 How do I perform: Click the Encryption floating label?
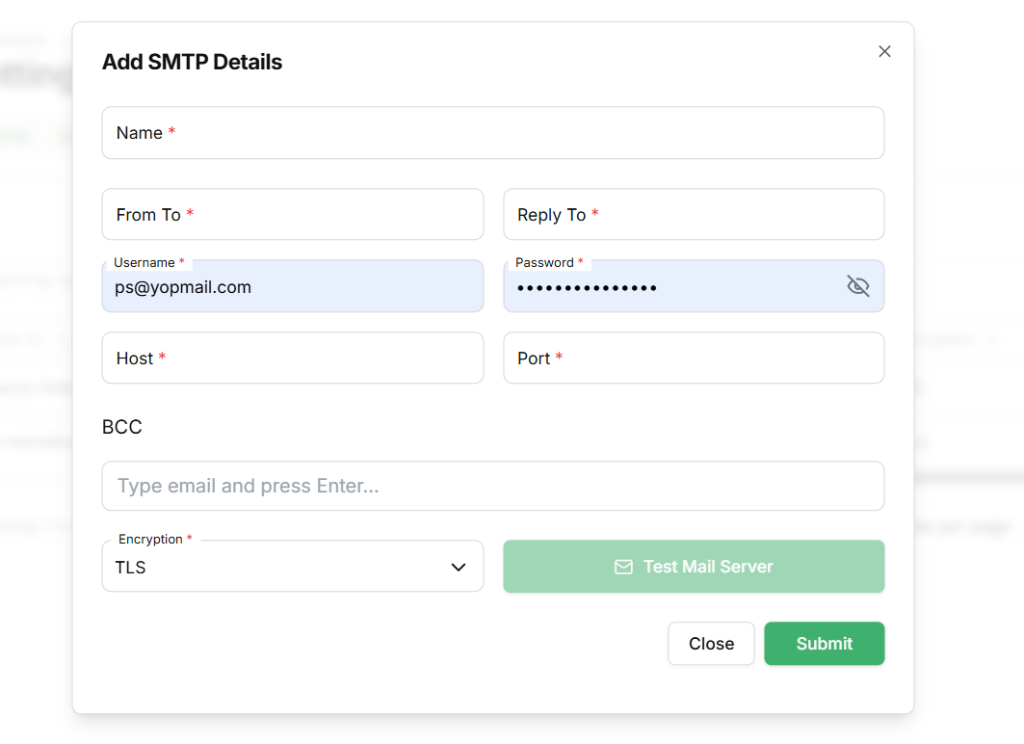pos(150,539)
